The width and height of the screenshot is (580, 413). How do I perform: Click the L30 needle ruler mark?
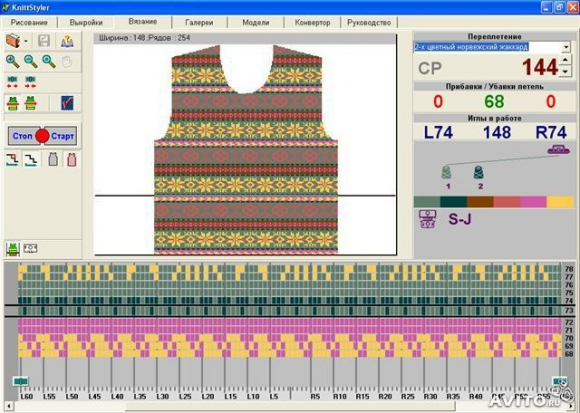pos(162,396)
